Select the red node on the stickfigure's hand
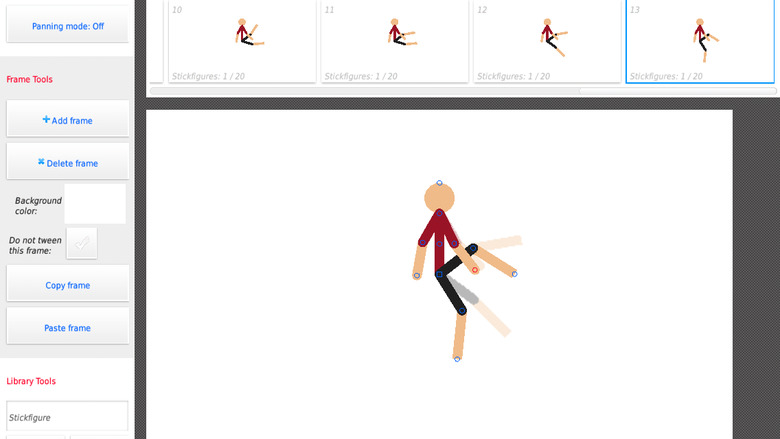The height and width of the screenshot is (439, 780). 475,269
